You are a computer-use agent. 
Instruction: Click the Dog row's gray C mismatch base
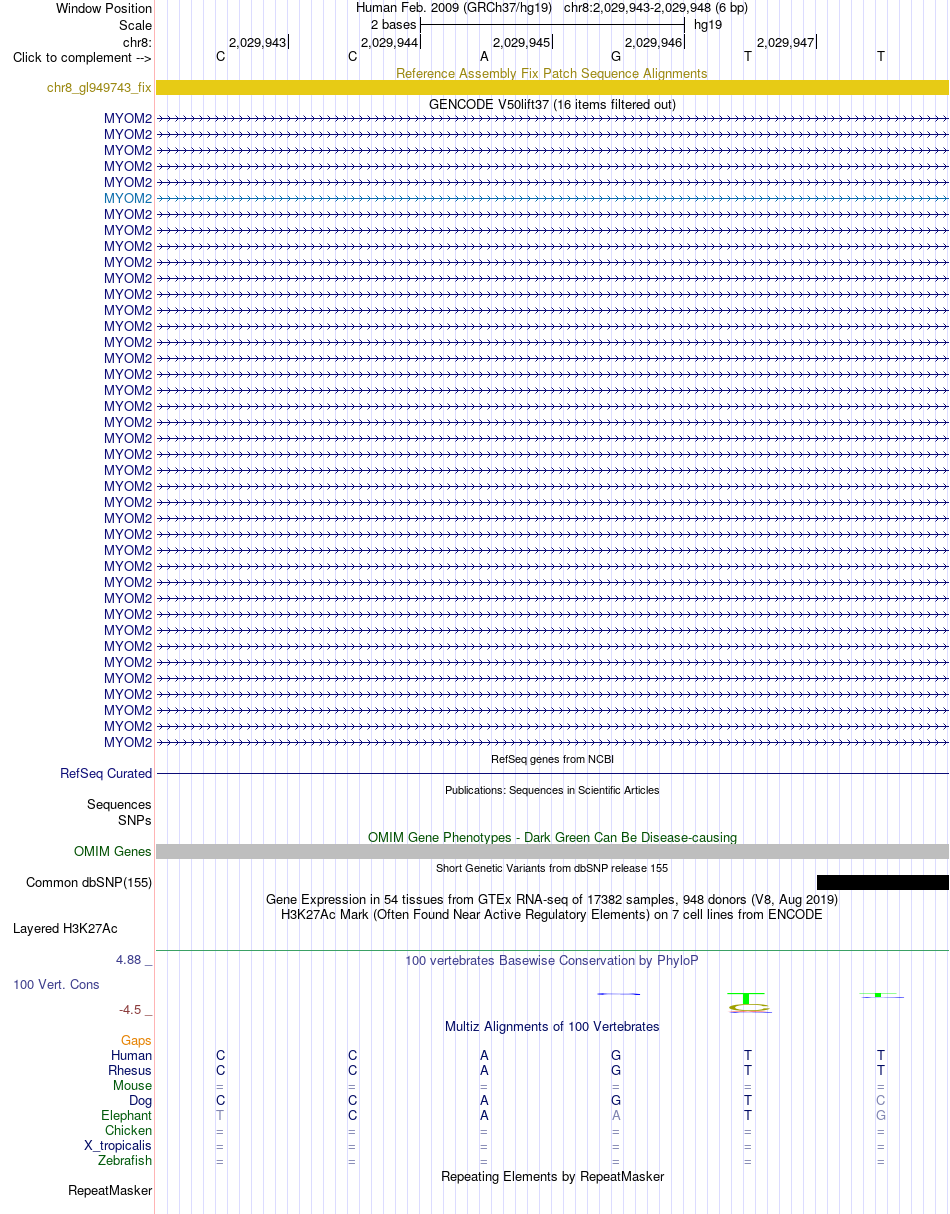tap(880, 1100)
